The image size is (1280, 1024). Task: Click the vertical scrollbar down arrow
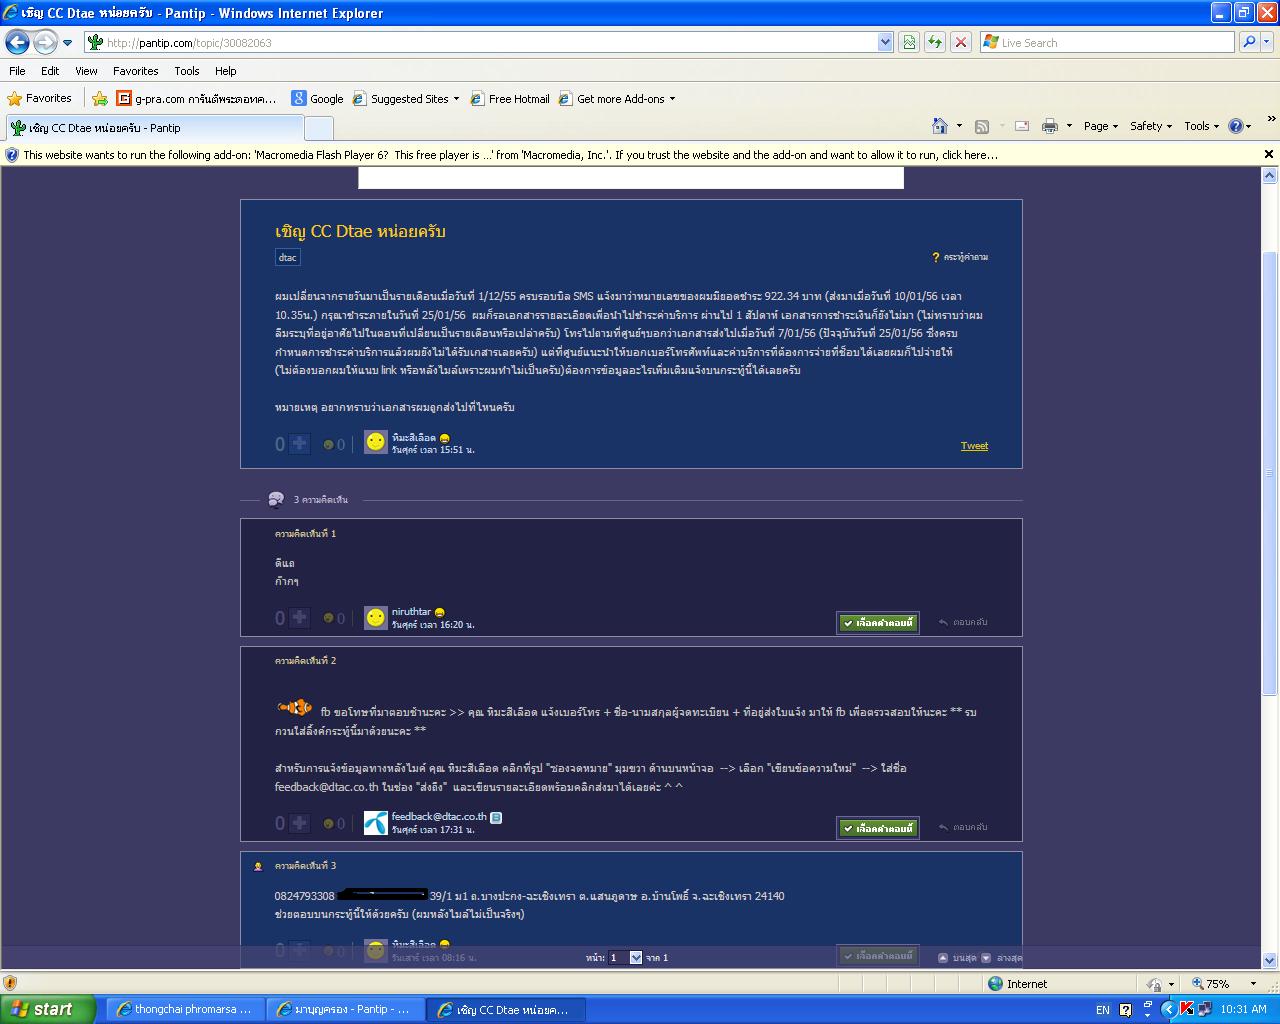pyautogui.click(x=1270, y=962)
